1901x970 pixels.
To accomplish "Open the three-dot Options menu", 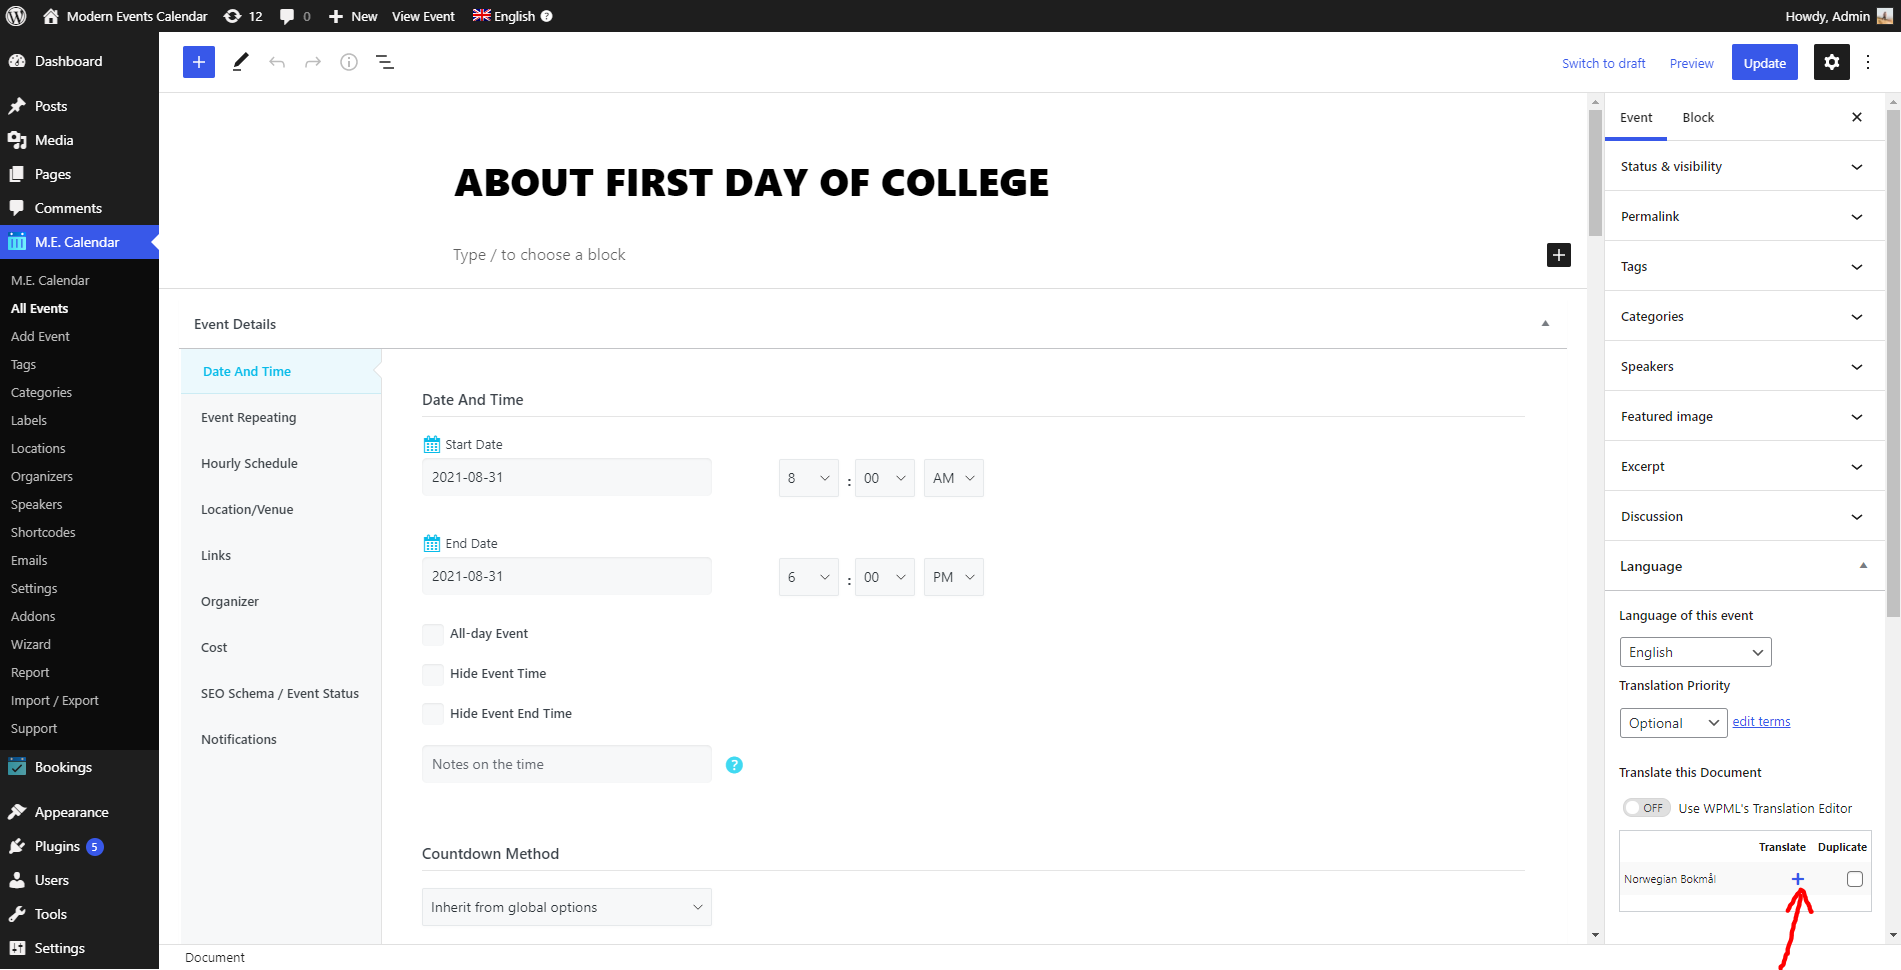I will pos(1868,62).
